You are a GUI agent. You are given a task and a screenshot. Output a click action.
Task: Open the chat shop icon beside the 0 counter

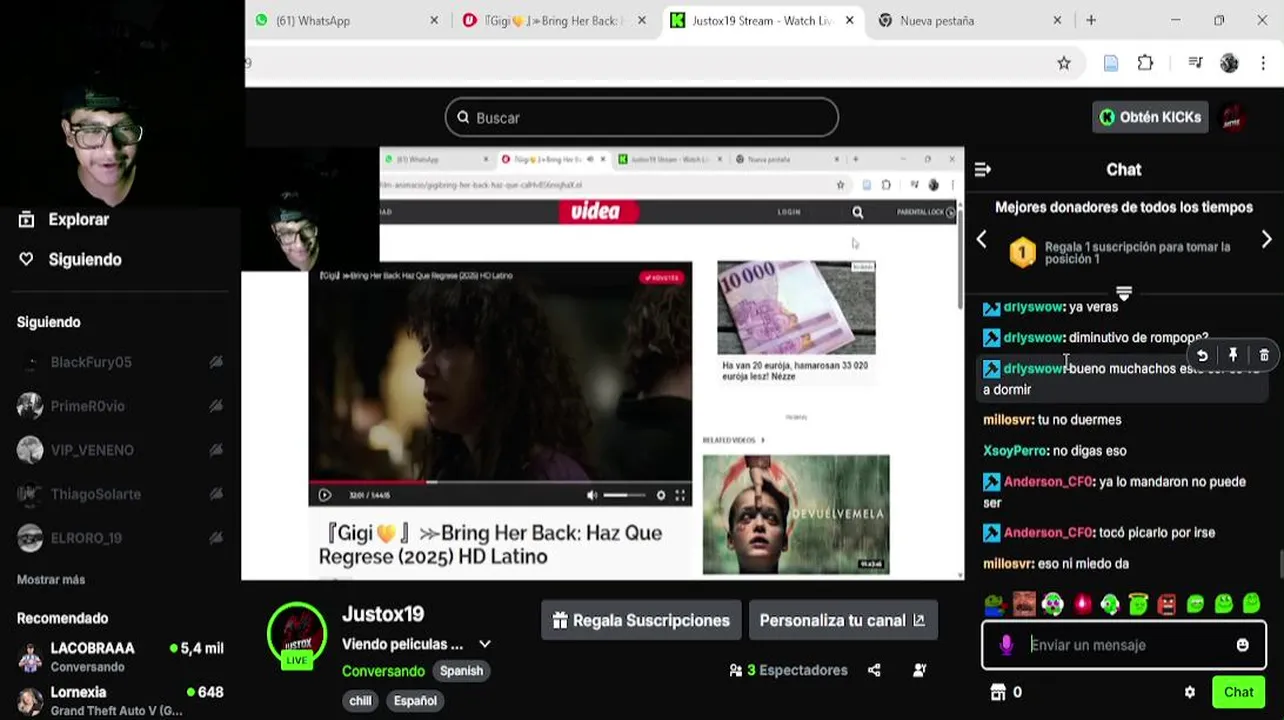click(x=997, y=692)
